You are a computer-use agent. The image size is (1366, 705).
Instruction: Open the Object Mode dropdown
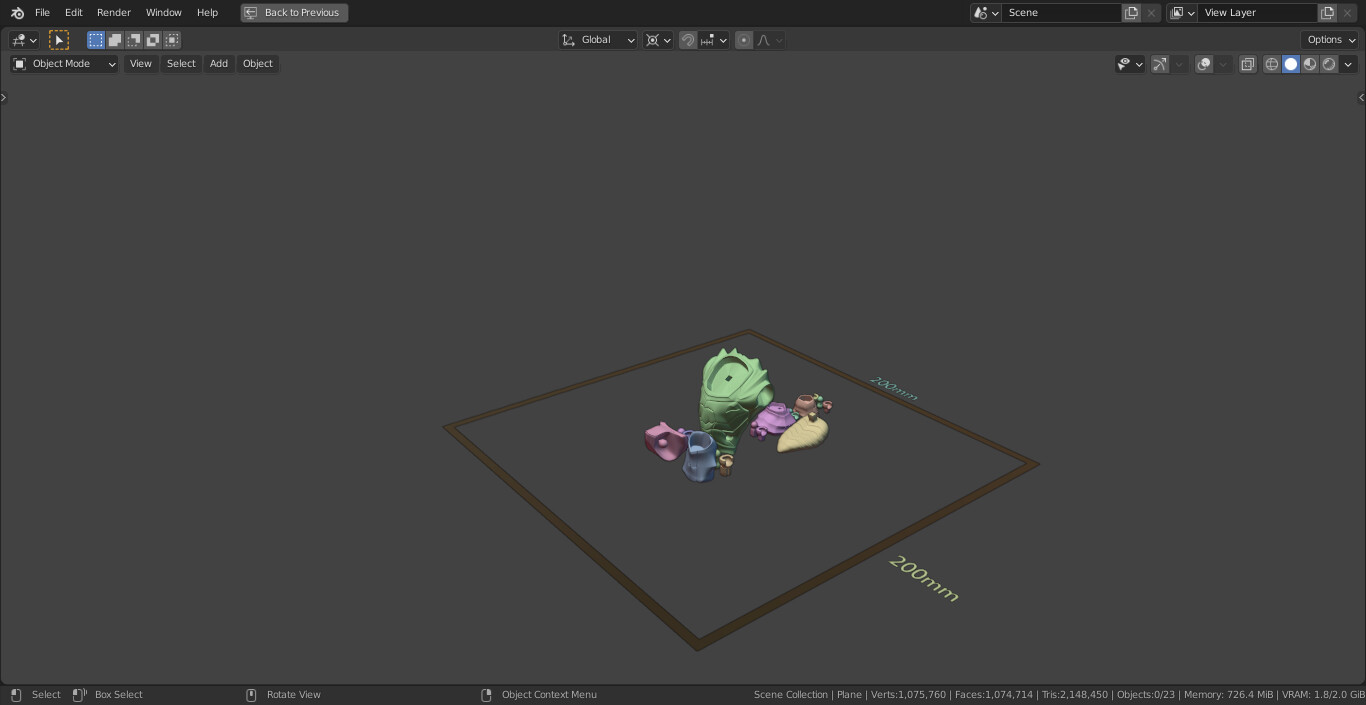coord(62,63)
